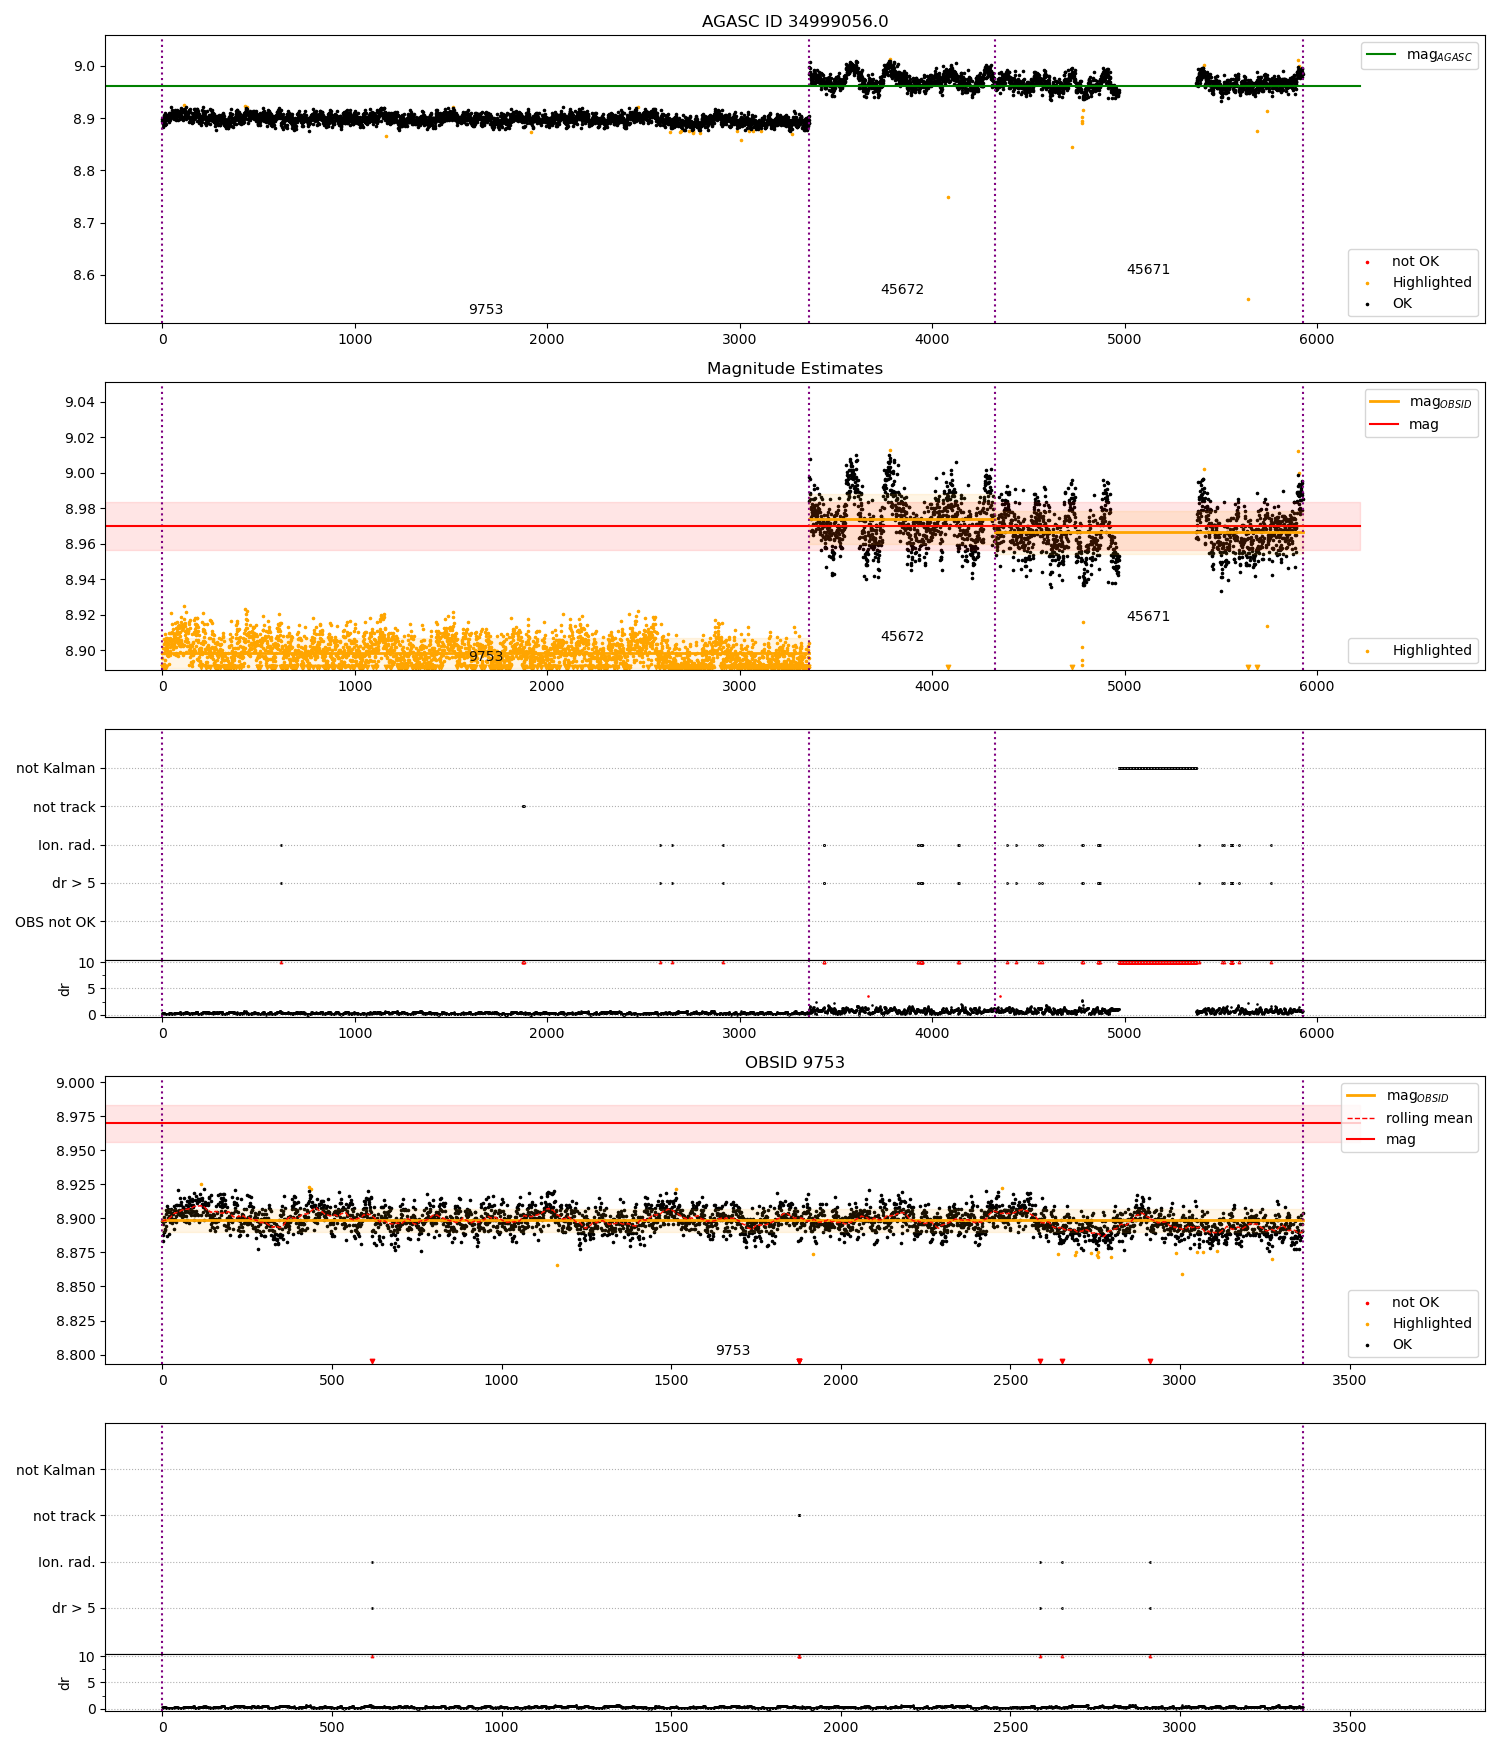This screenshot has height=1750, width=1500.
Task: Click the '9753' label in the top panel
Action: 486,309
